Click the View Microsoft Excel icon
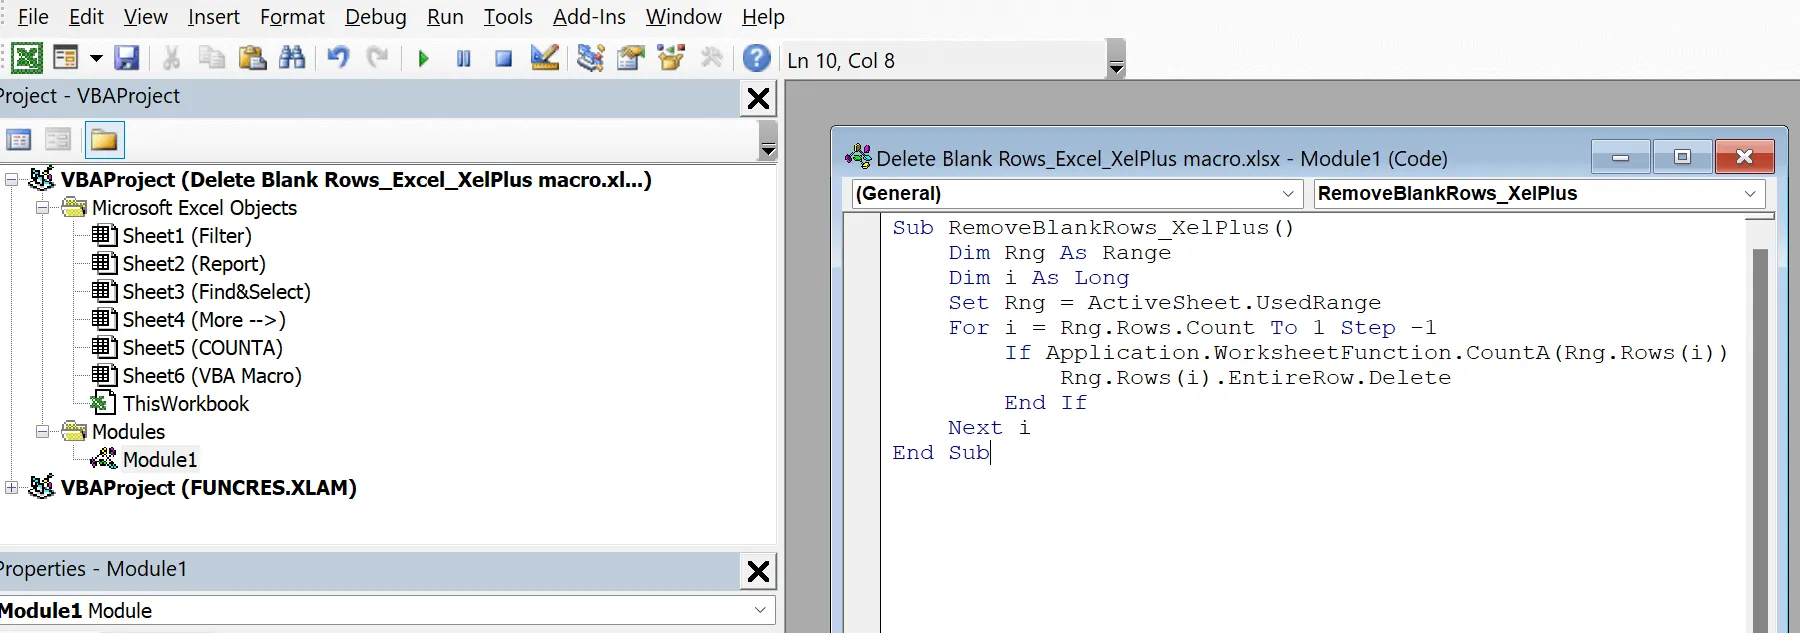Image resolution: width=1800 pixels, height=633 pixels. [x=27, y=59]
